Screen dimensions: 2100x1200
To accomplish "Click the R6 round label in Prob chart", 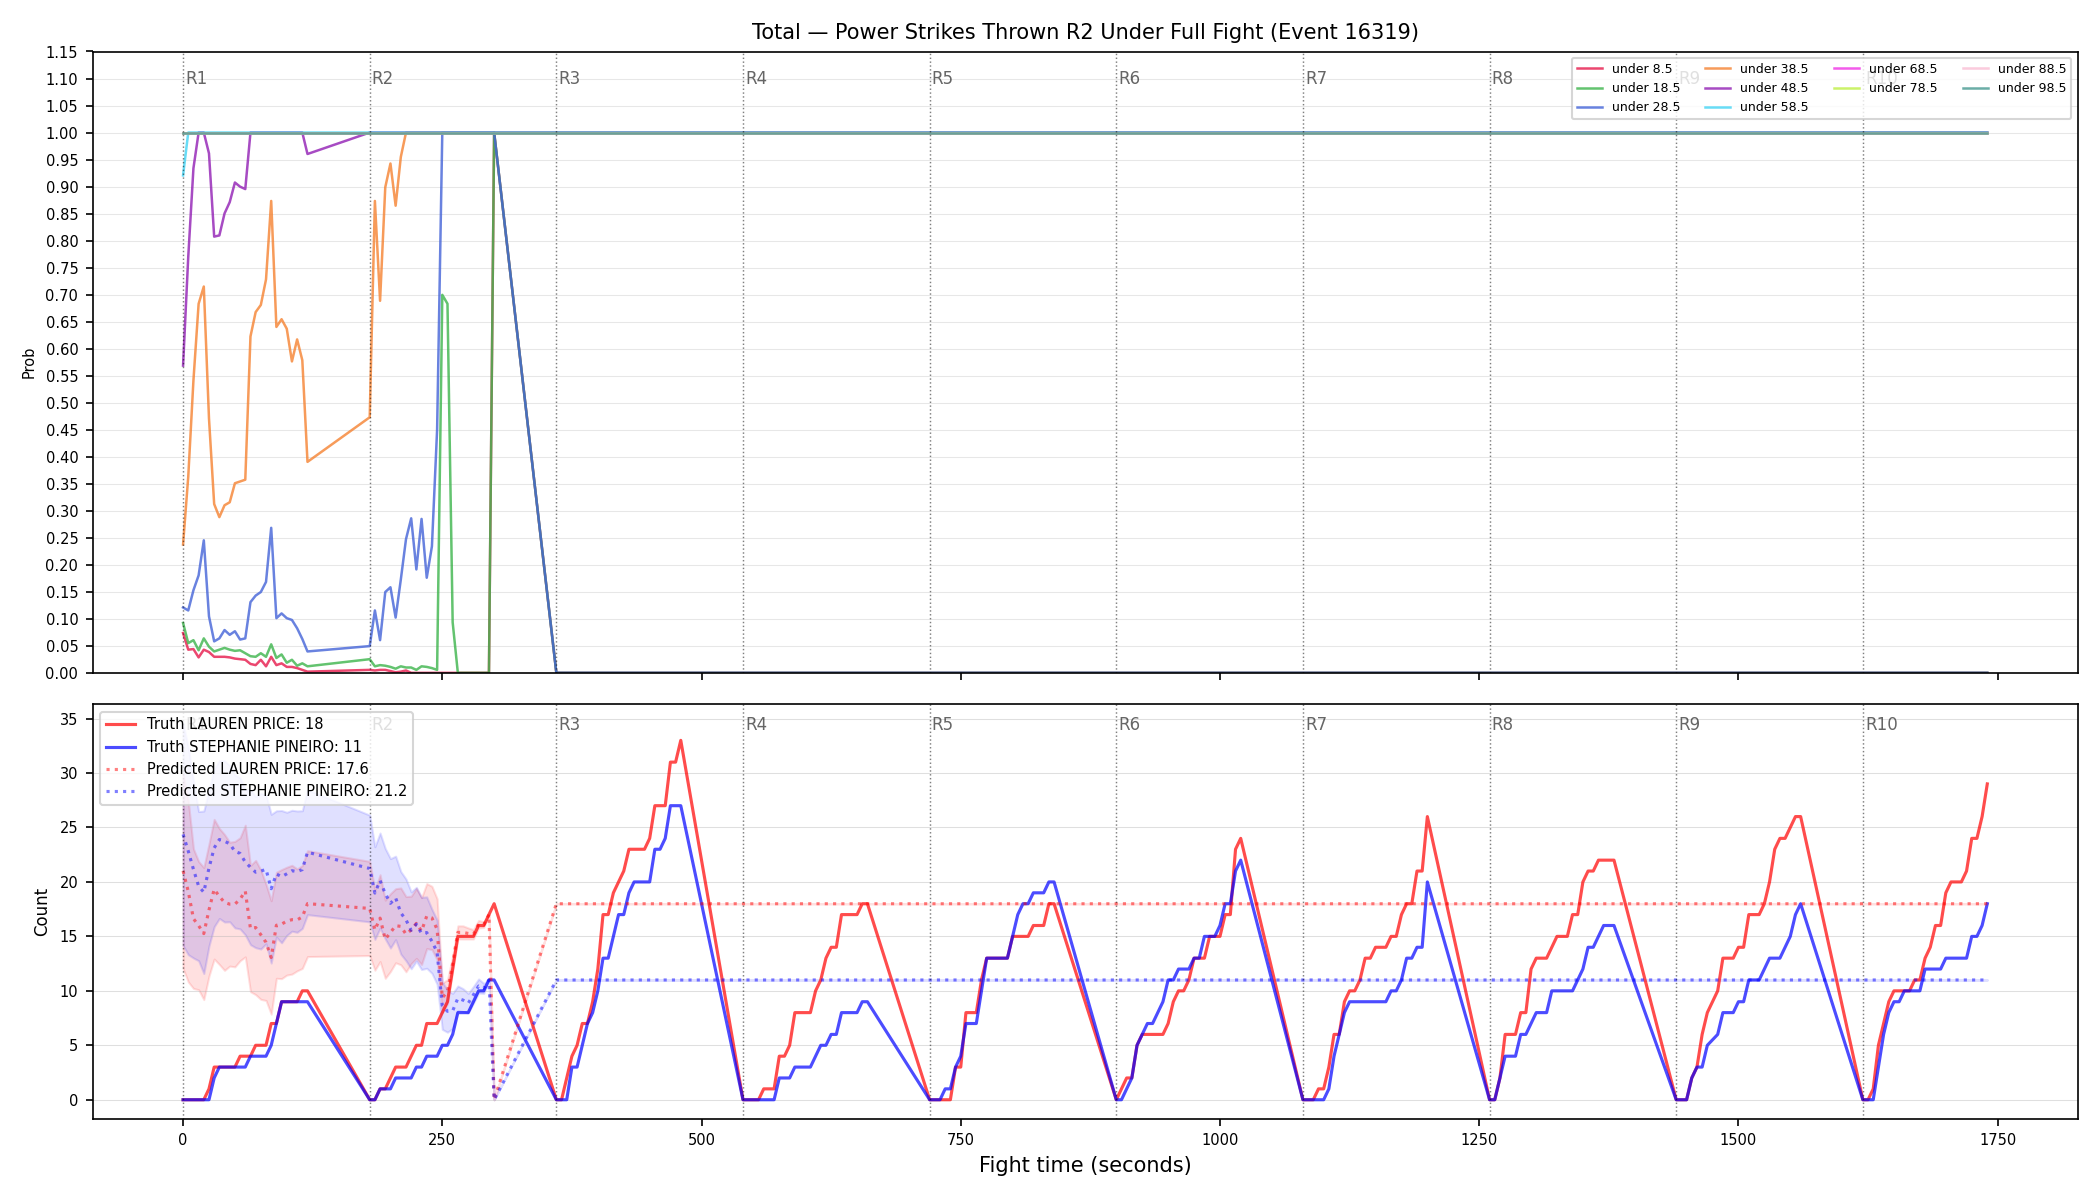I will click(x=1129, y=78).
